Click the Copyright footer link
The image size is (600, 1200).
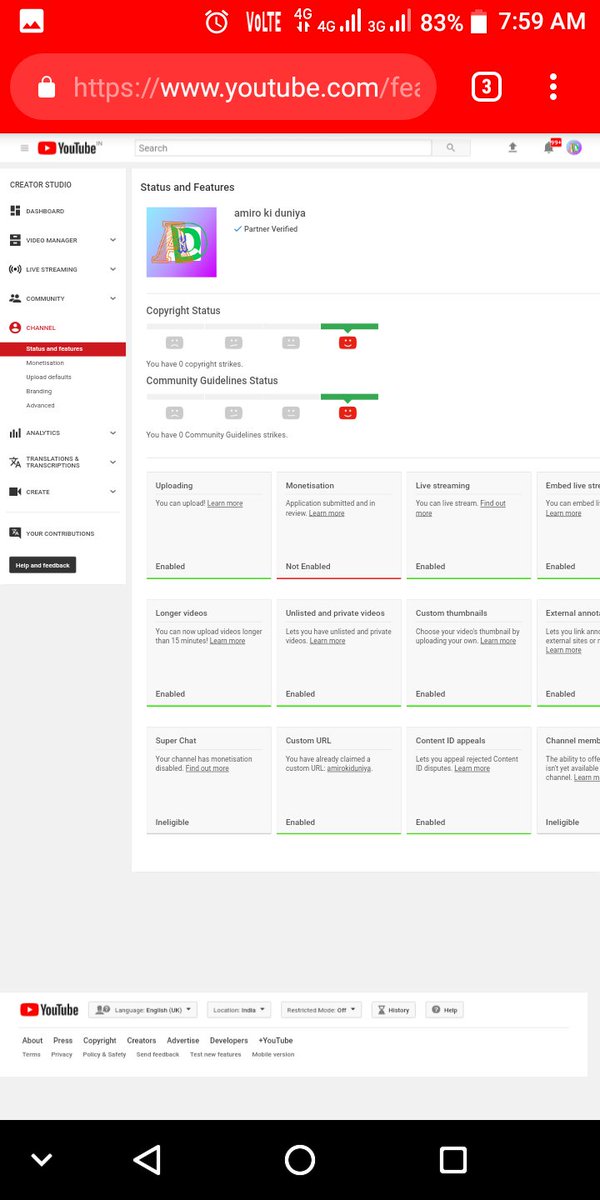coord(100,1040)
